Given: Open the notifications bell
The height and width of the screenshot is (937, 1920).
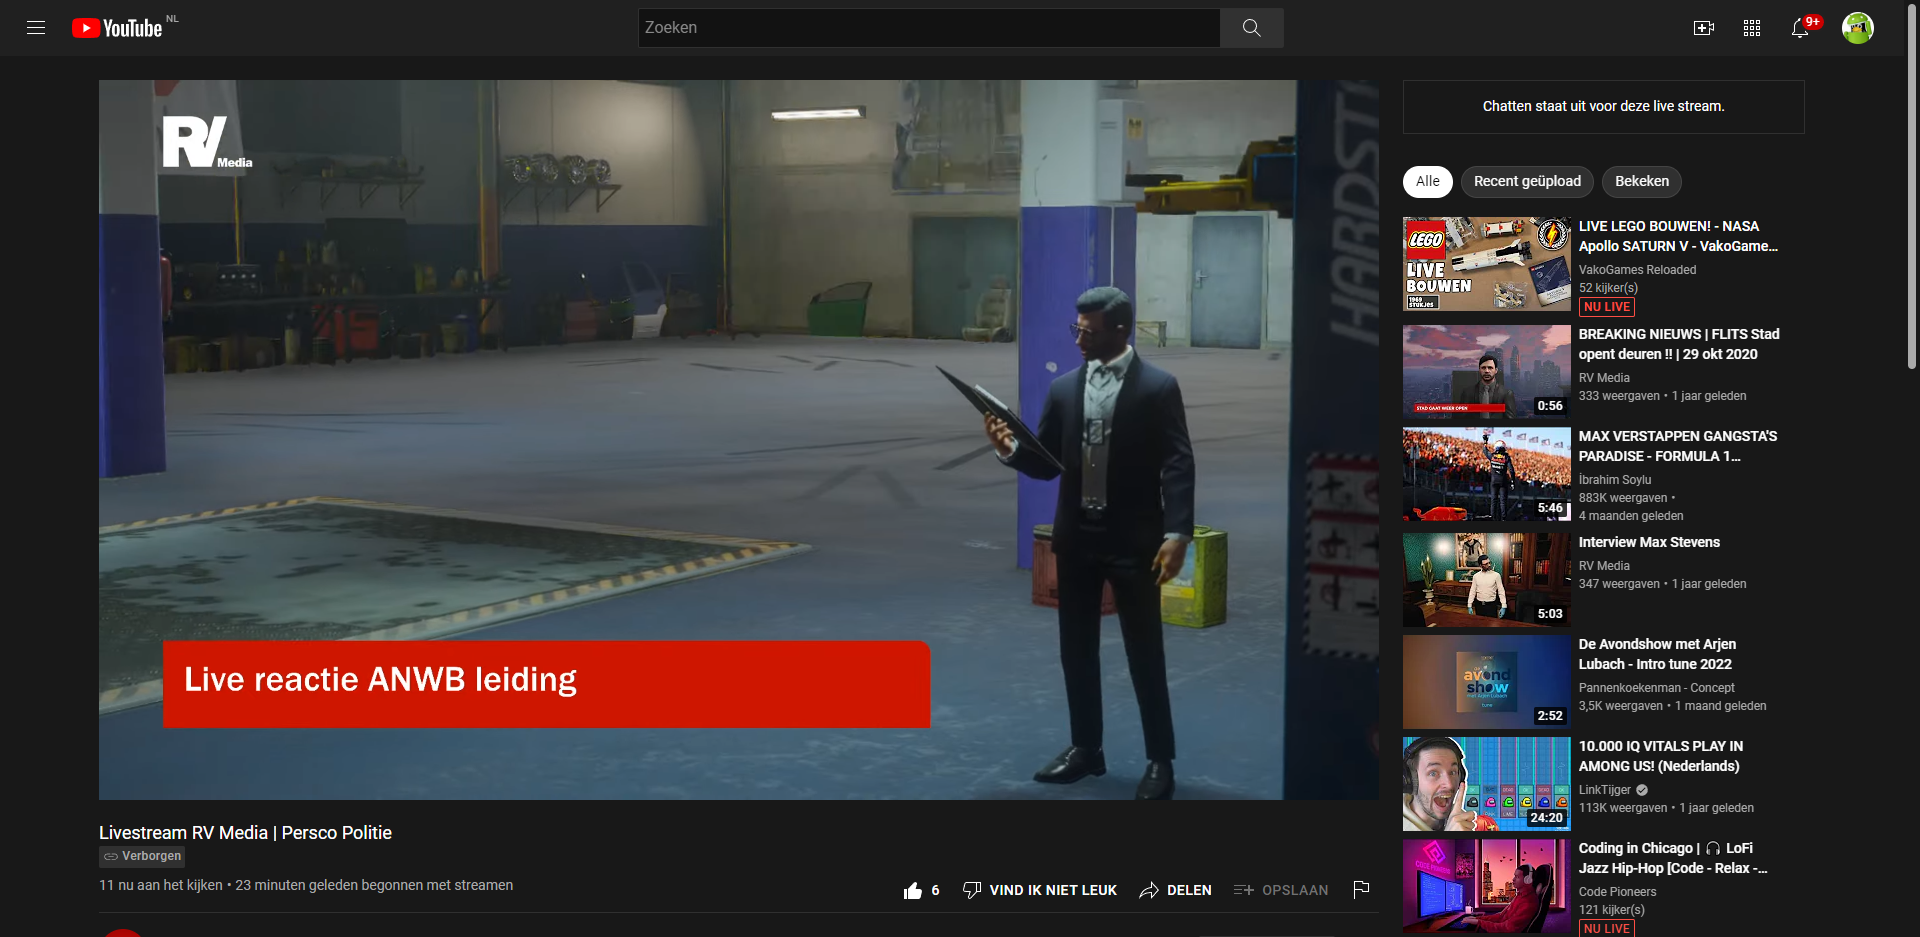Looking at the screenshot, I should click(x=1800, y=28).
